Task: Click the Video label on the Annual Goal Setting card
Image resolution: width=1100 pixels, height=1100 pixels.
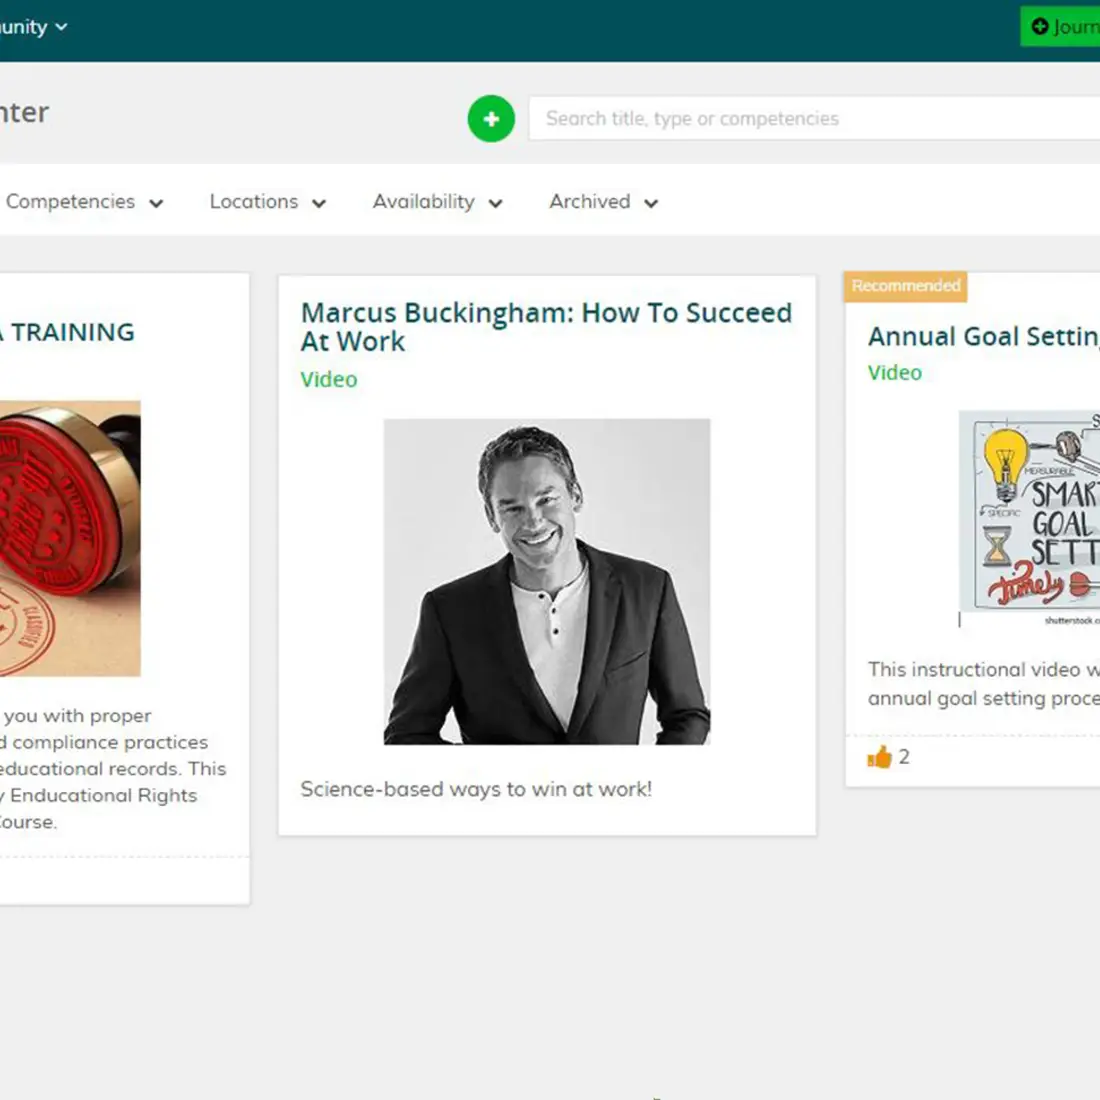Action: pyautogui.click(x=894, y=372)
